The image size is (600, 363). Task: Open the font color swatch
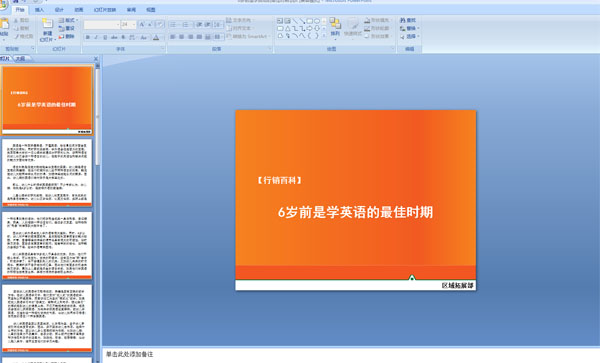pyautogui.click(x=156, y=37)
